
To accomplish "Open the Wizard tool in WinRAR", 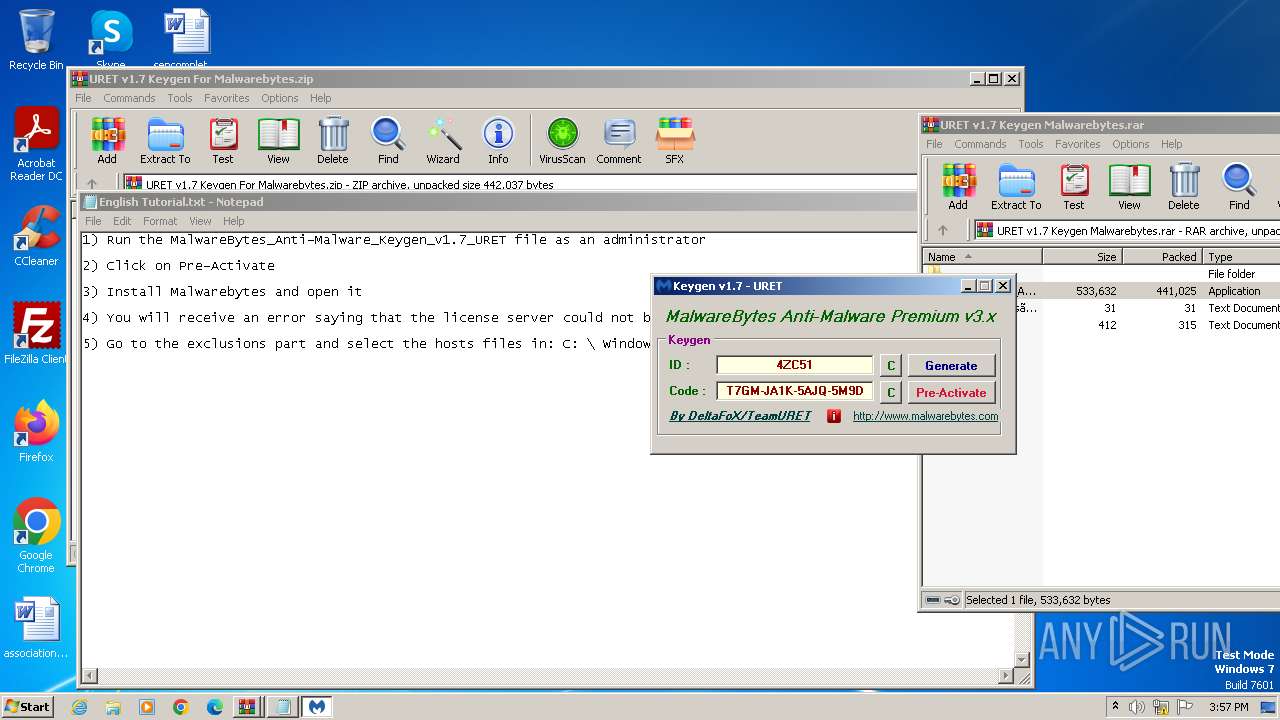I will (443, 141).
